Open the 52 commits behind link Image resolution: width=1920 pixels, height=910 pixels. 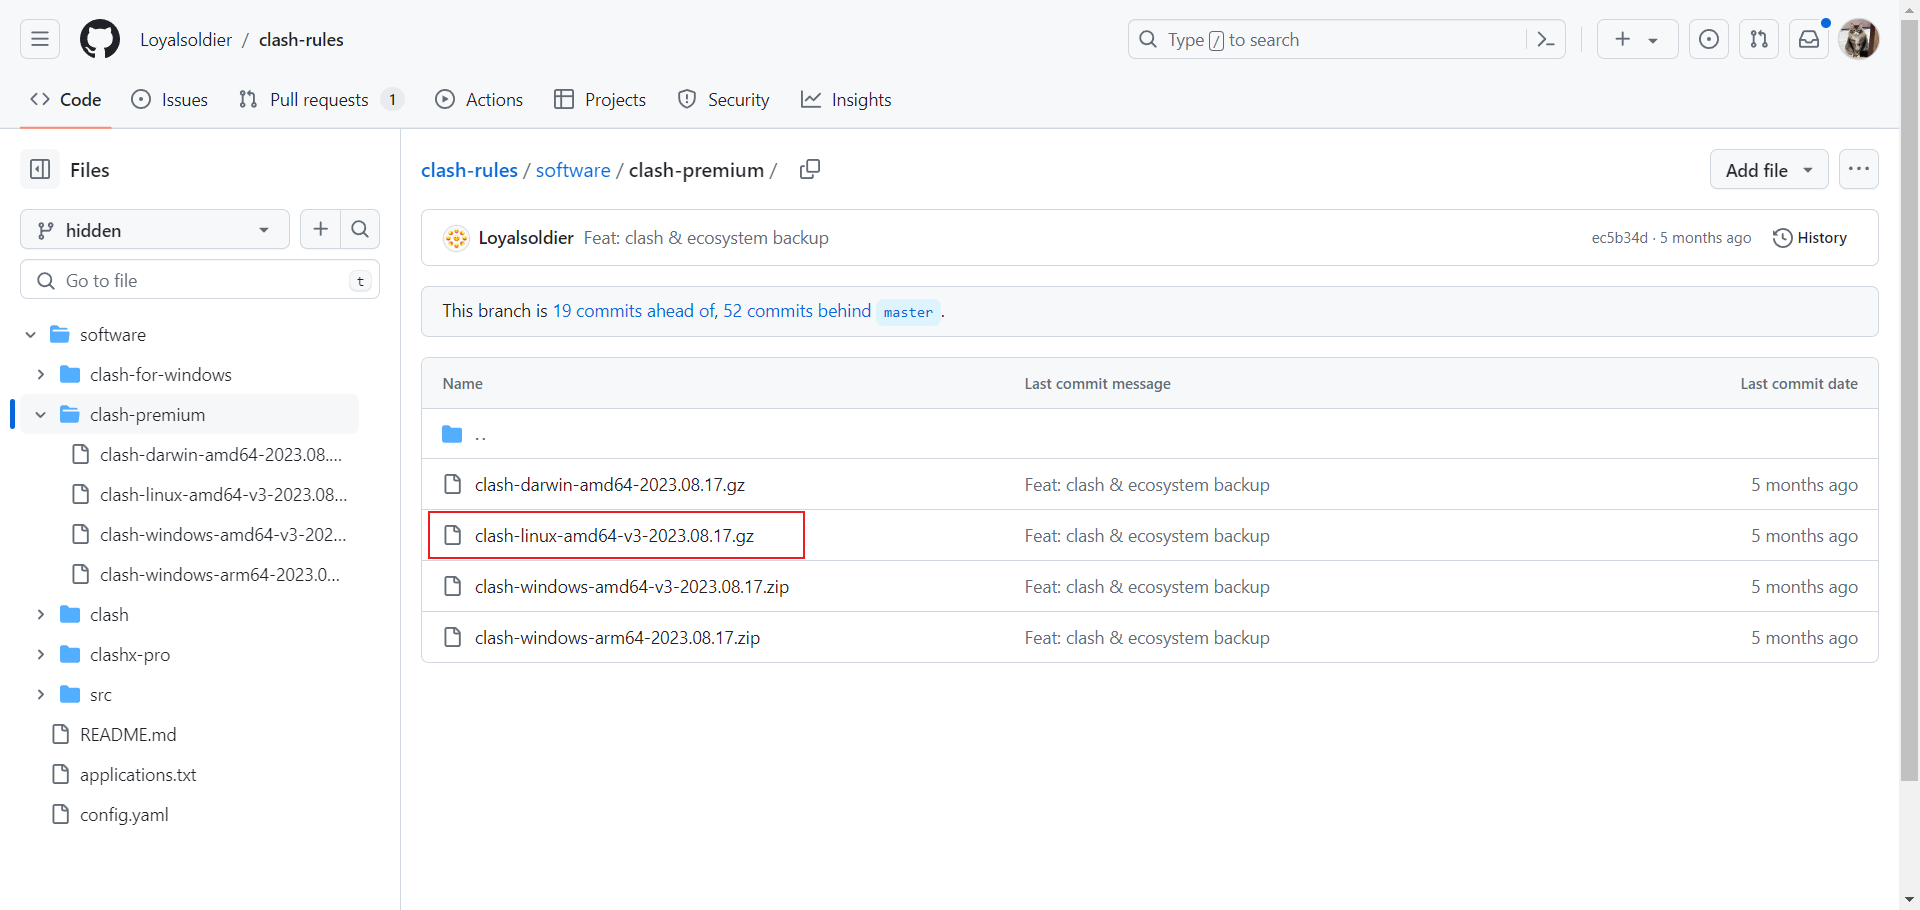(x=797, y=311)
